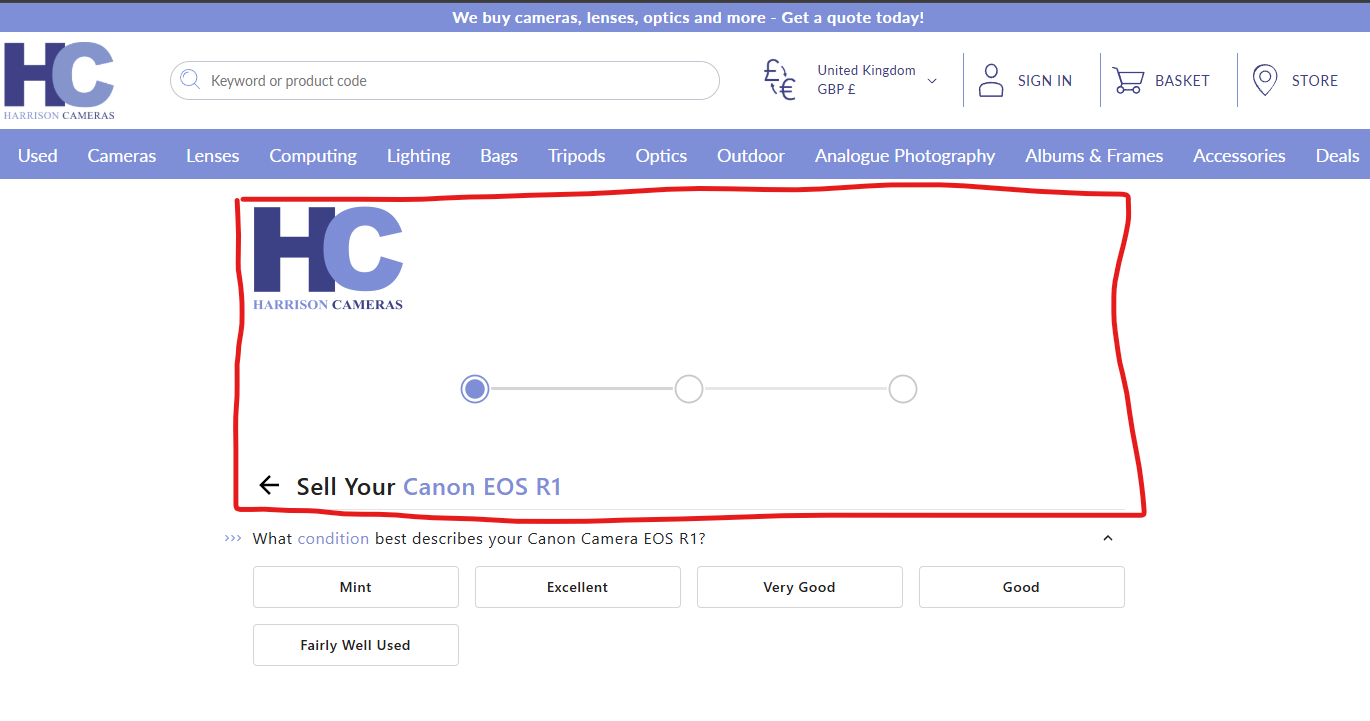Viewport: 1370px width, 721px height.
Task: Click the Harrison Cameras header logo
Action: (59, 80)
